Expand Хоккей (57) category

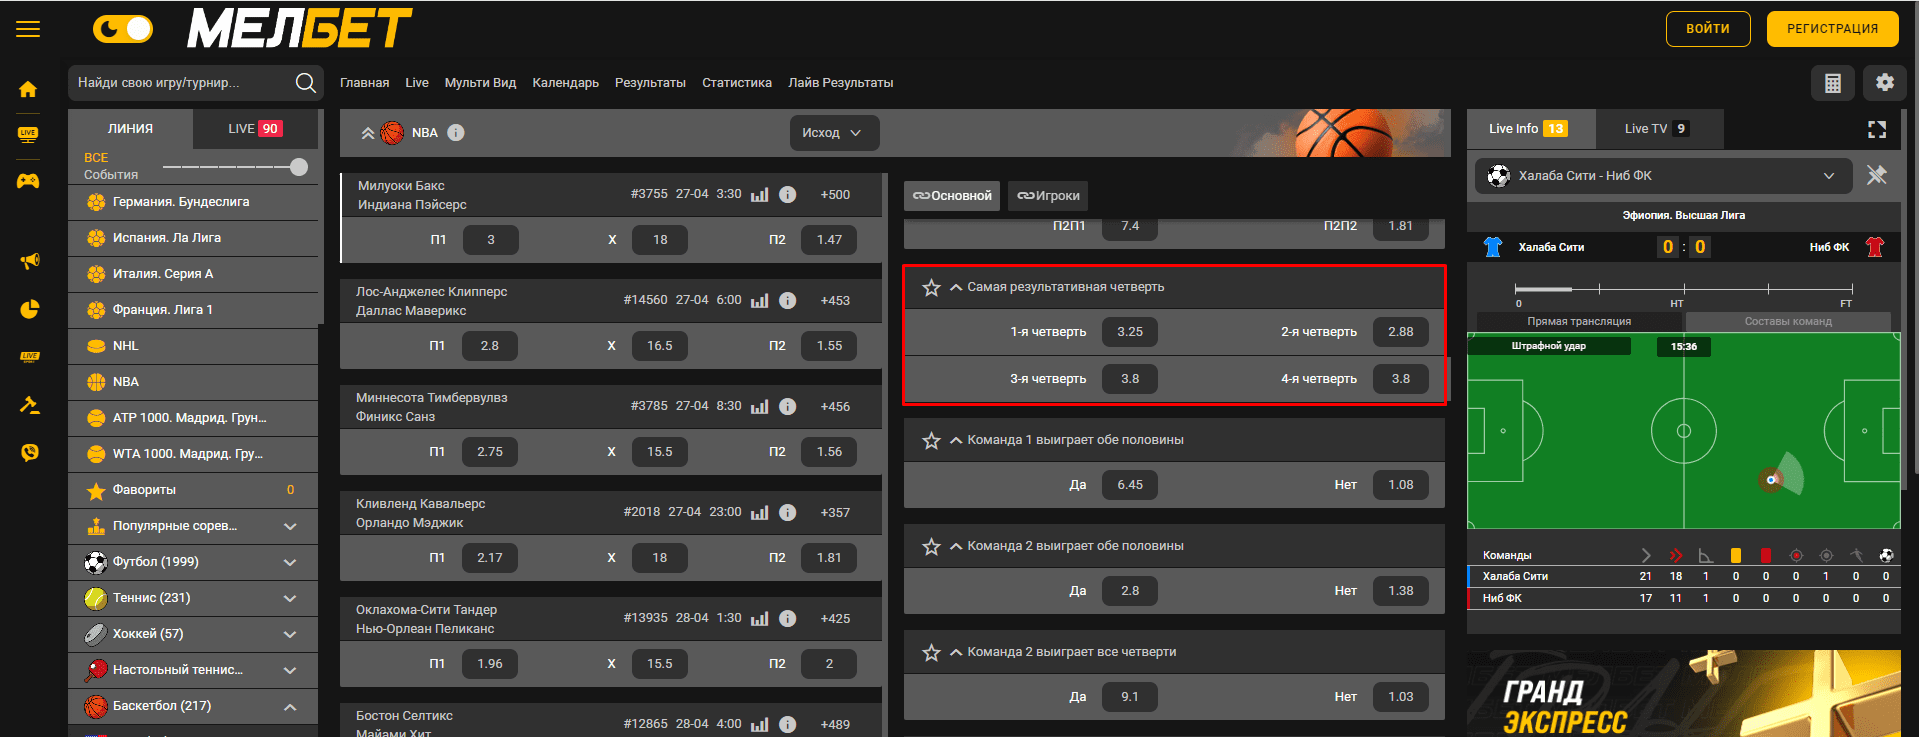pos(290,634)
